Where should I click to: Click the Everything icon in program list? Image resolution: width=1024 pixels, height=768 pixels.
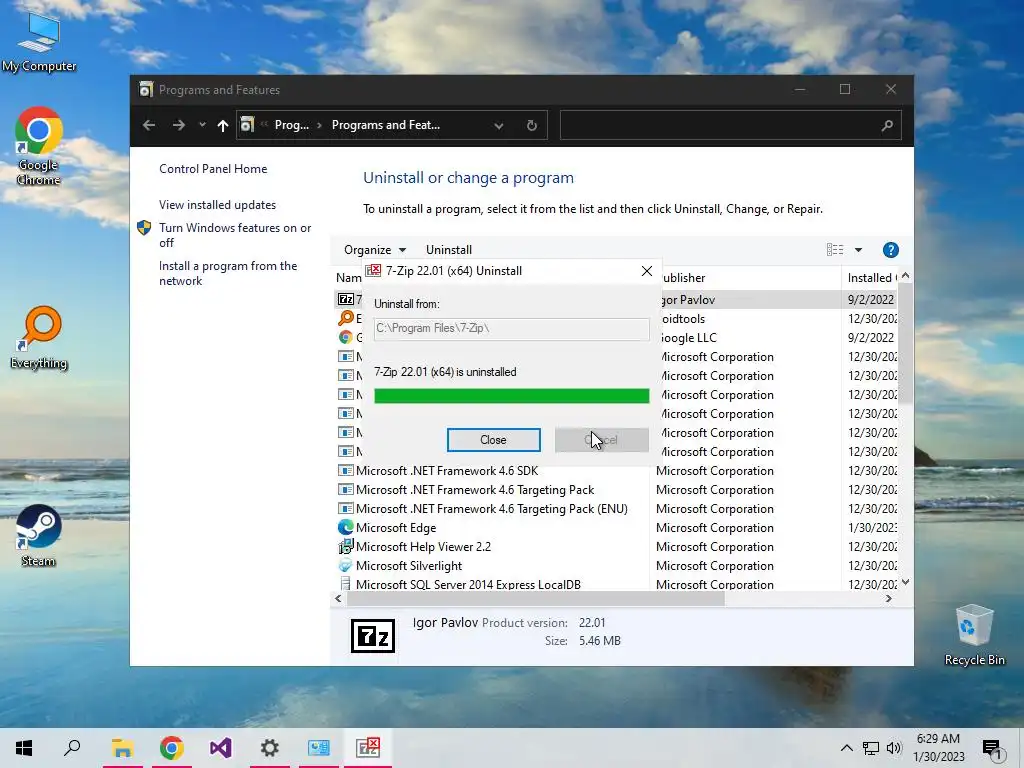[345, 318]
